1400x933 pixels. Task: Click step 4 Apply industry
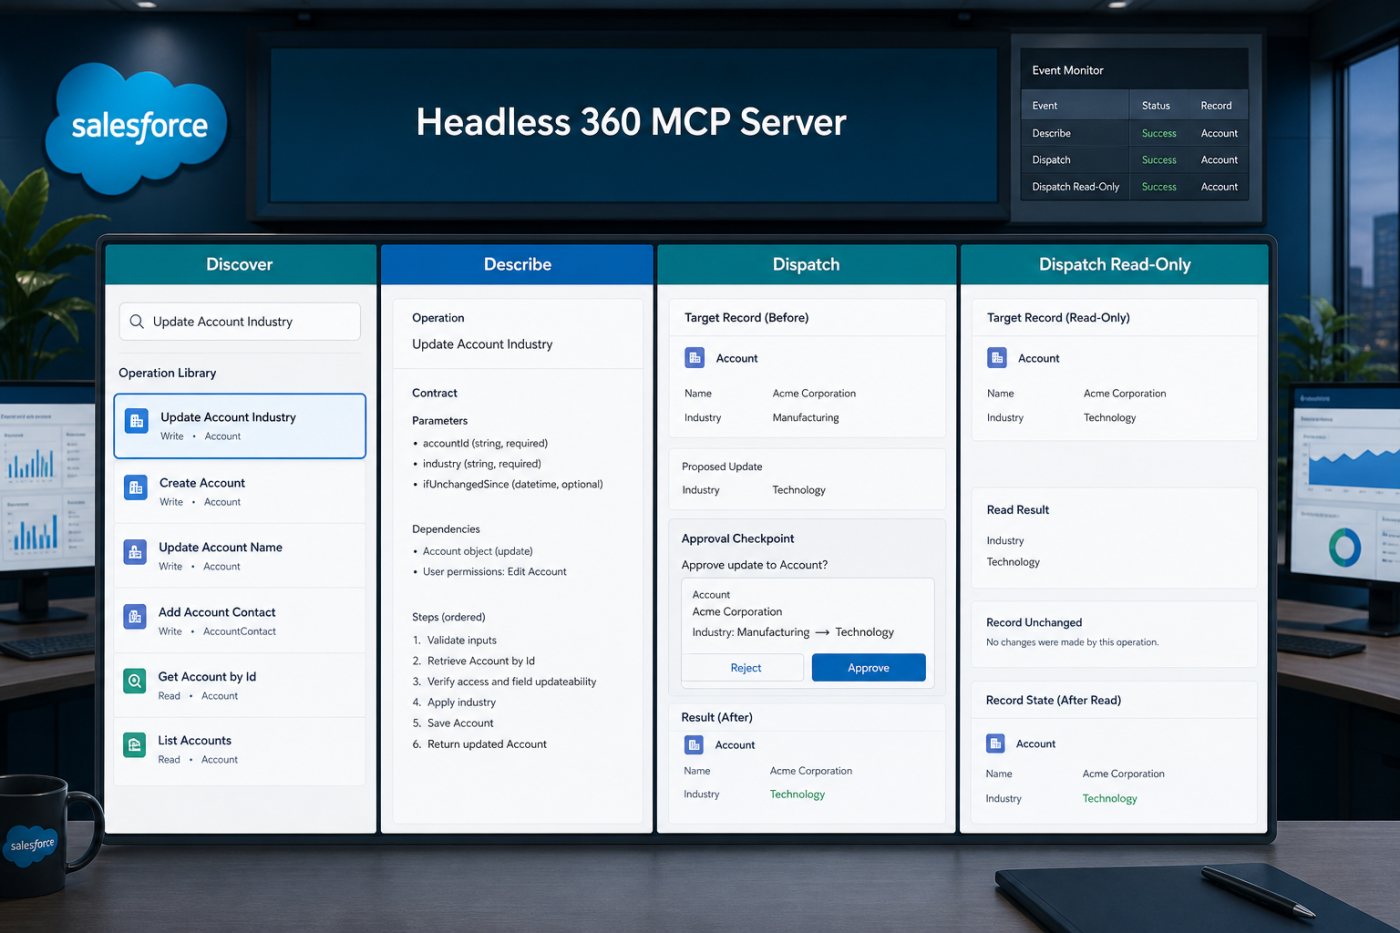pyautogui.click(x=454, y=702)
